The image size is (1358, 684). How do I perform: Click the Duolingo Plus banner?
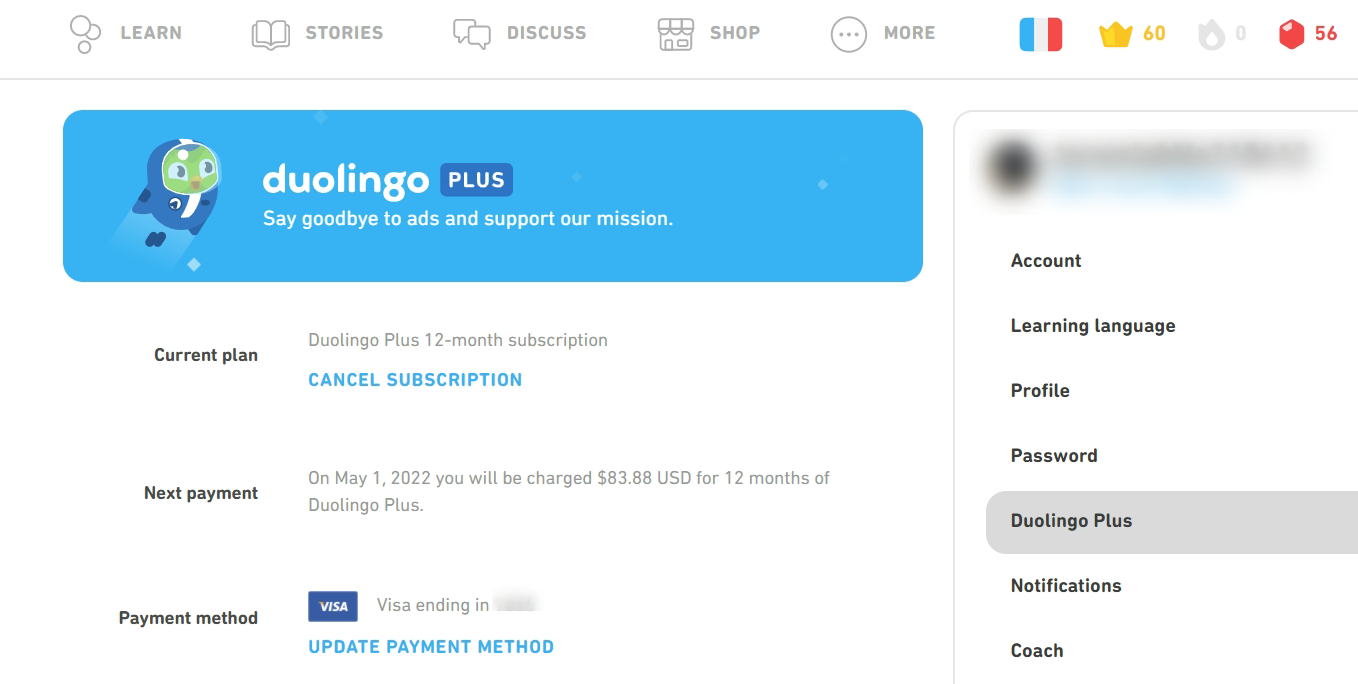coord(492,196)
